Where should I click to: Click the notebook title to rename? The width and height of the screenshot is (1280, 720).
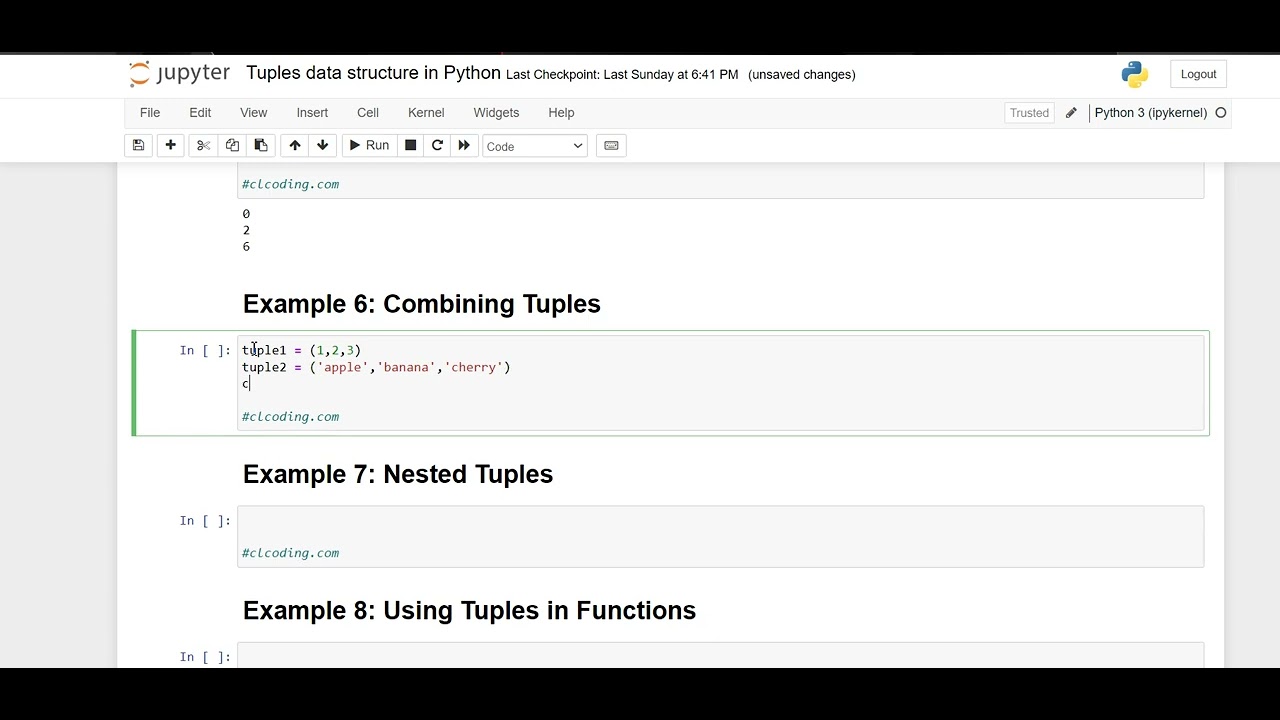(x=373, y=73)
